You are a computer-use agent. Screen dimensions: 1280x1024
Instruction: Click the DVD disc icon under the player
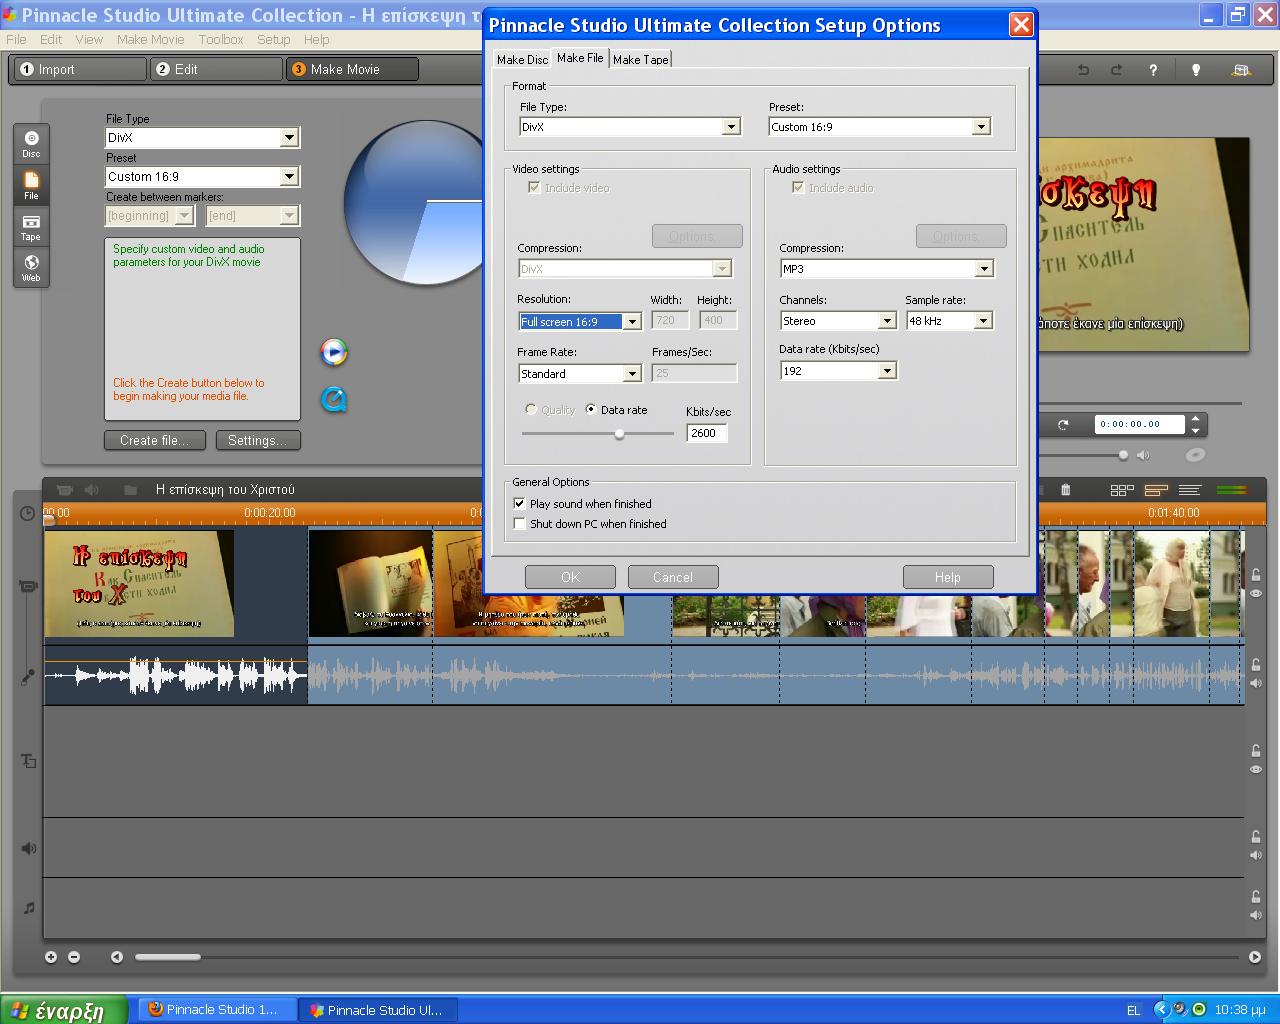click(x=1195, y=455)
